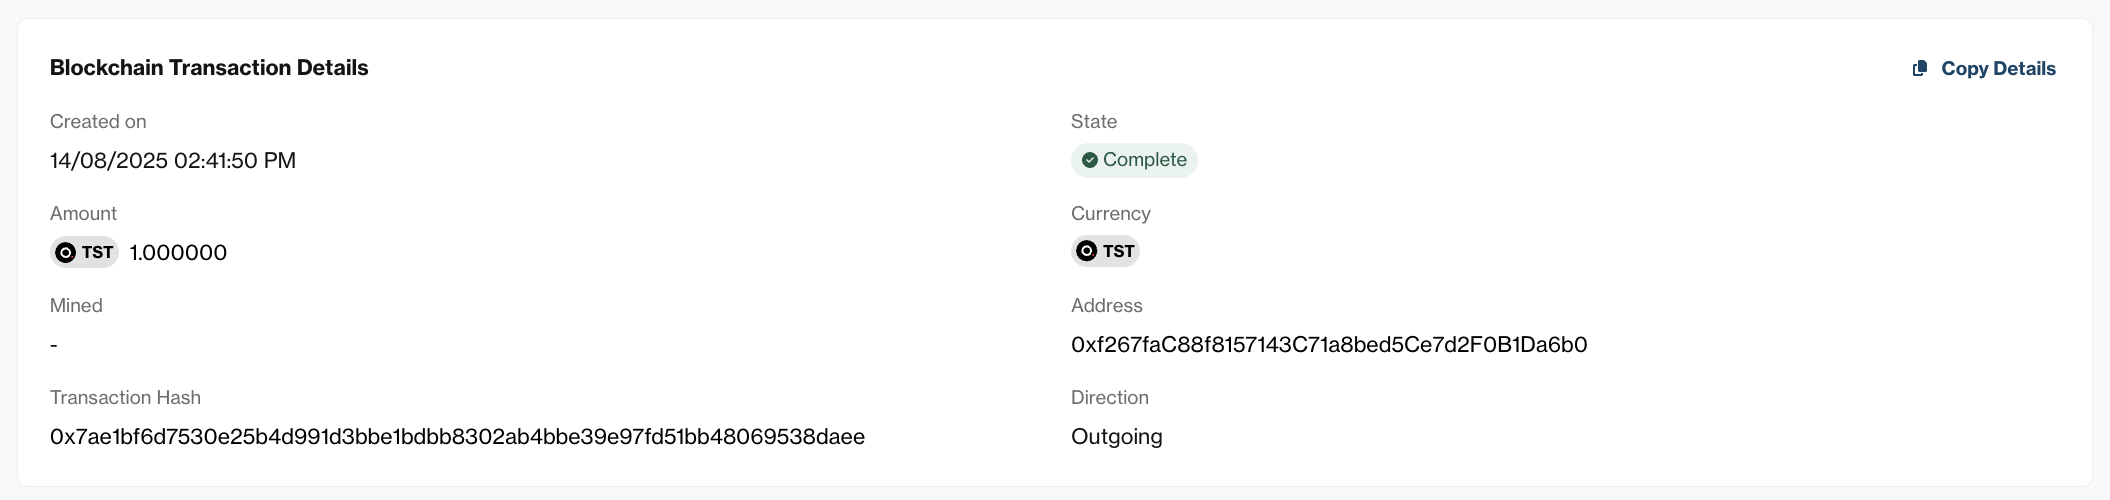Select the Complete state badge
The height and width of the screenshot is (500, 2110).
pos(1134,160)
